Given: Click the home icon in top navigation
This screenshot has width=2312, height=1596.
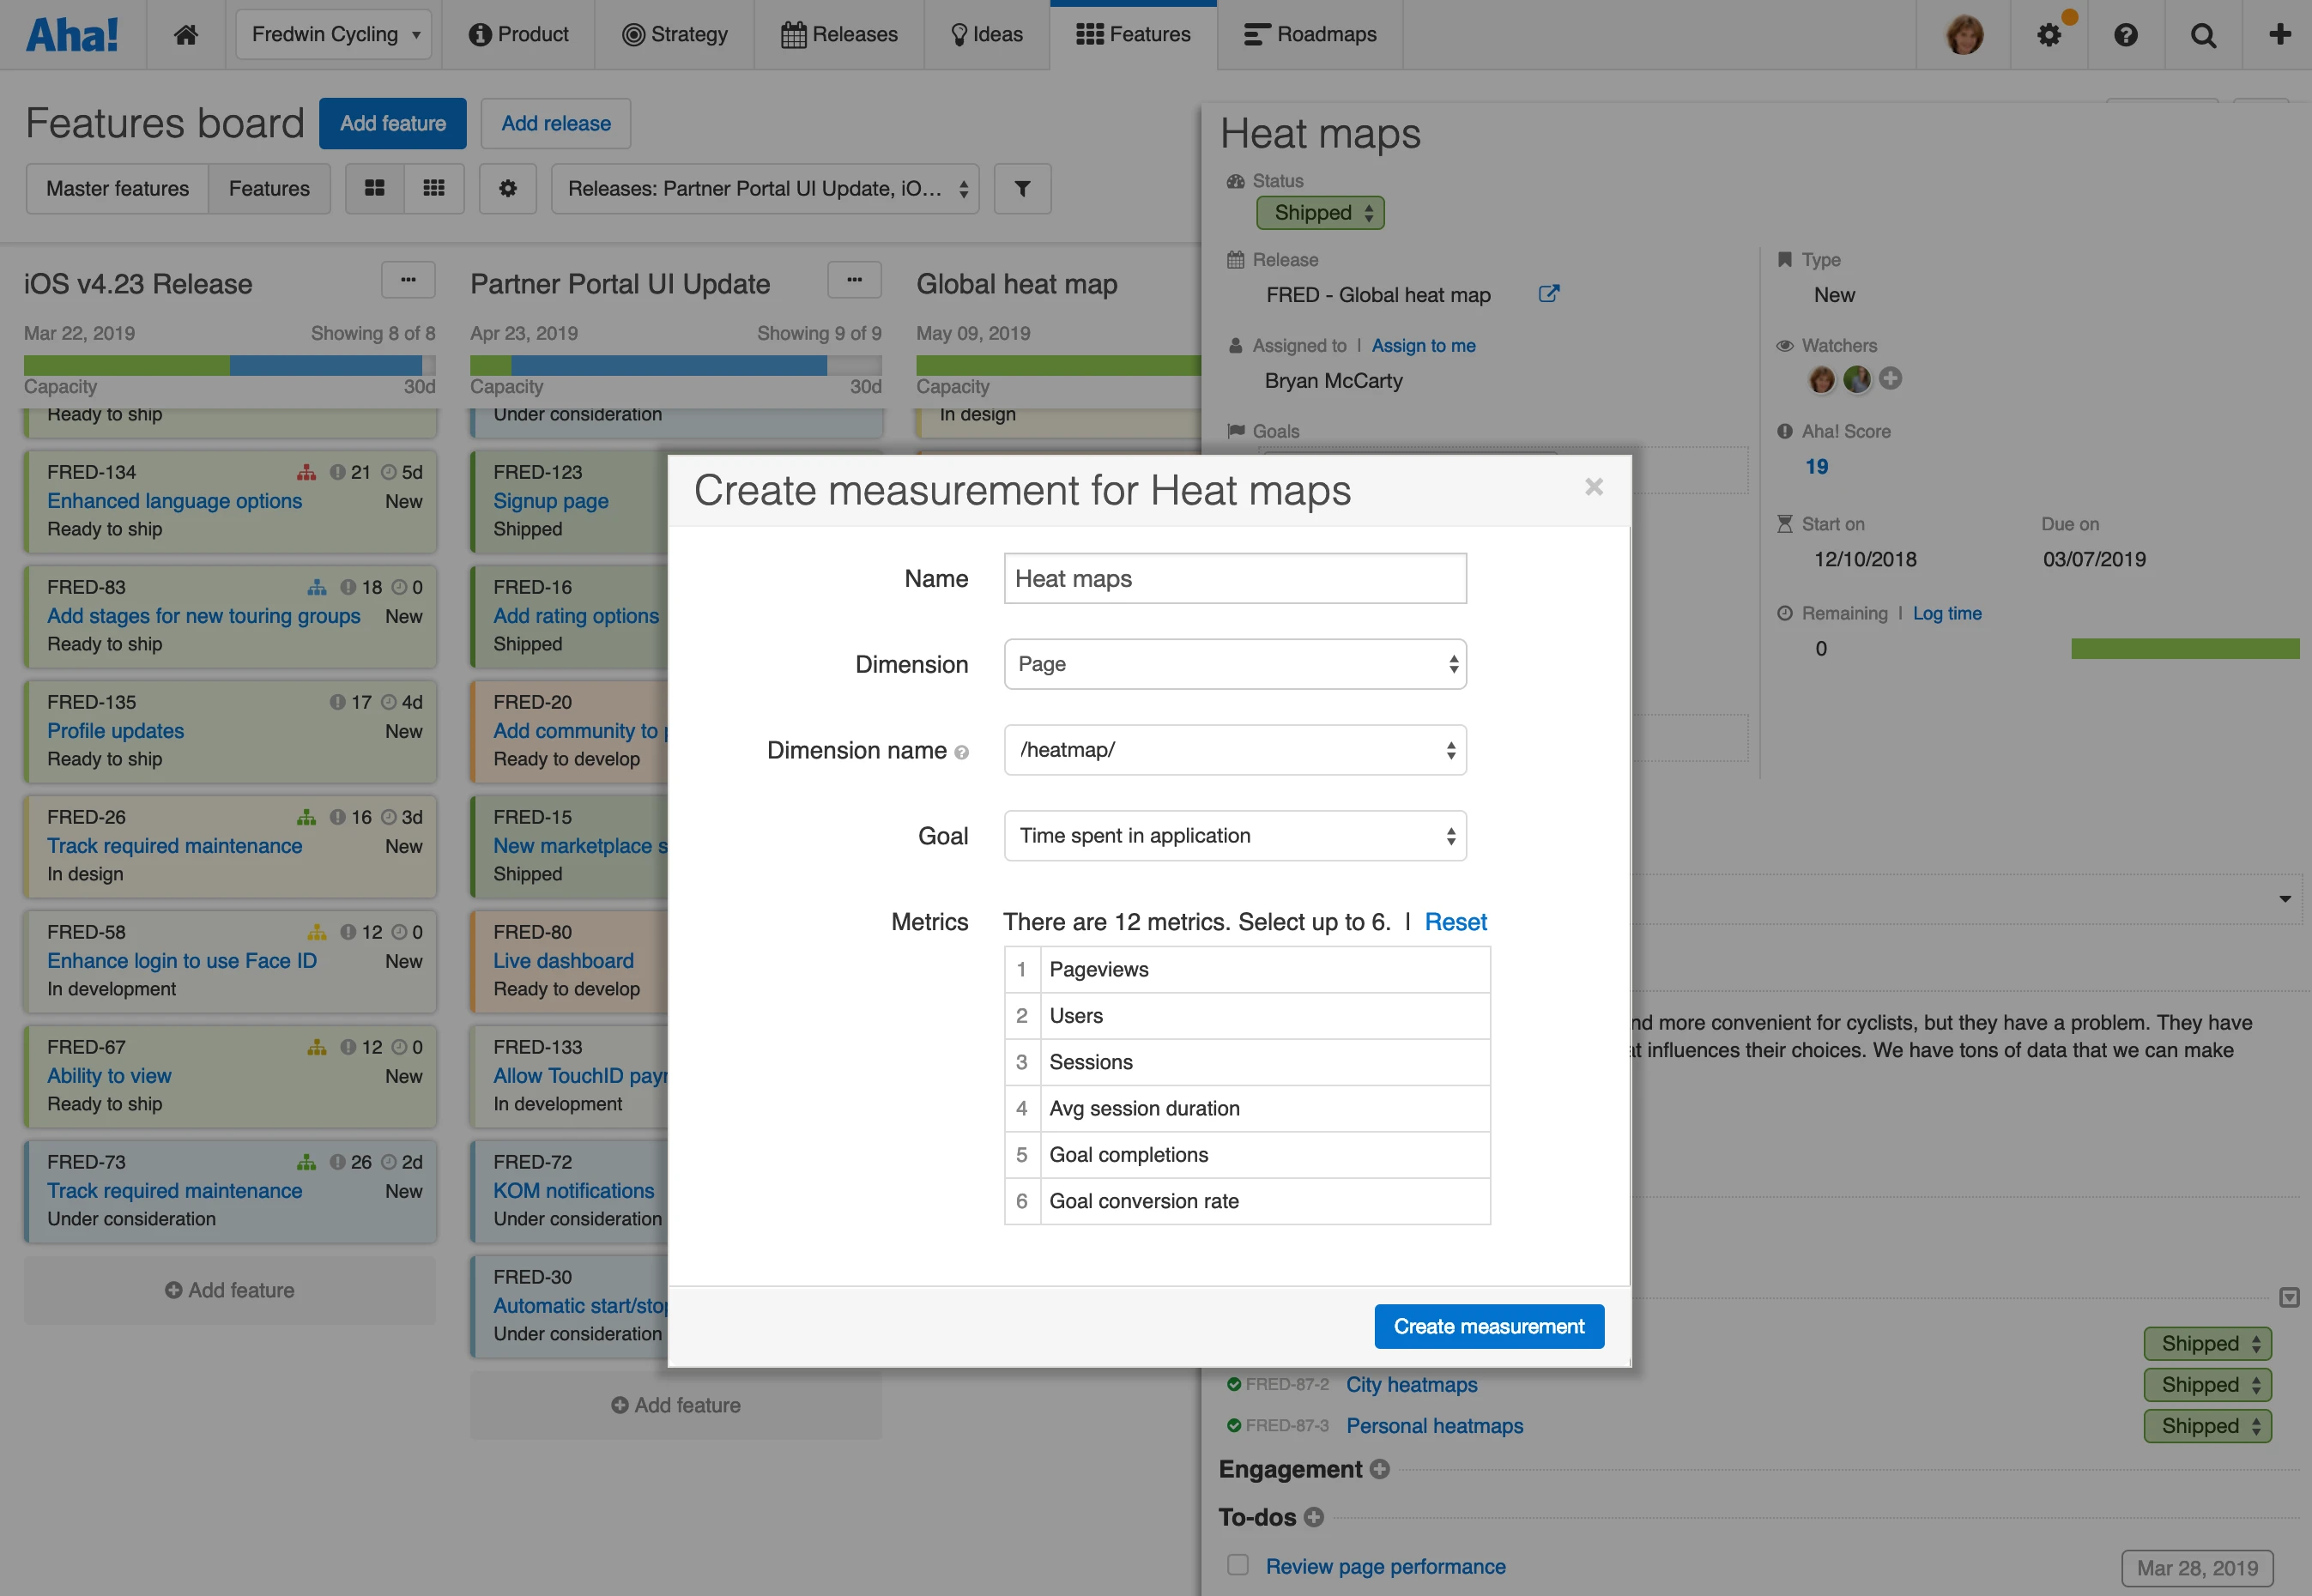Looking at the screenshot, I should coord(186,35).
